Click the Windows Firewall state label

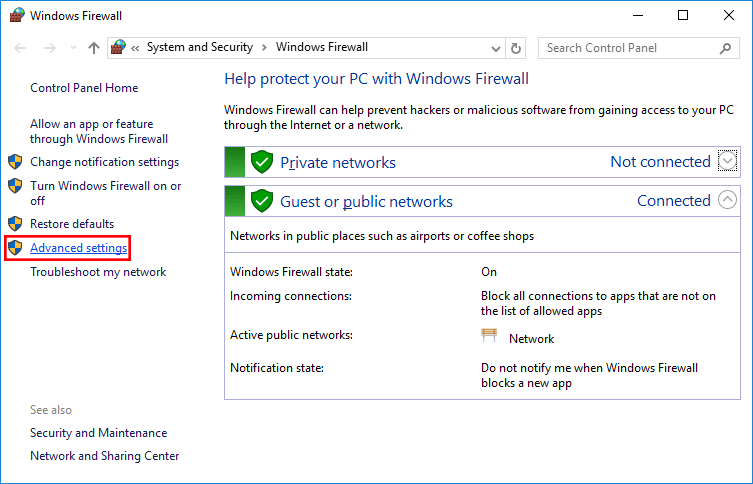291,272
